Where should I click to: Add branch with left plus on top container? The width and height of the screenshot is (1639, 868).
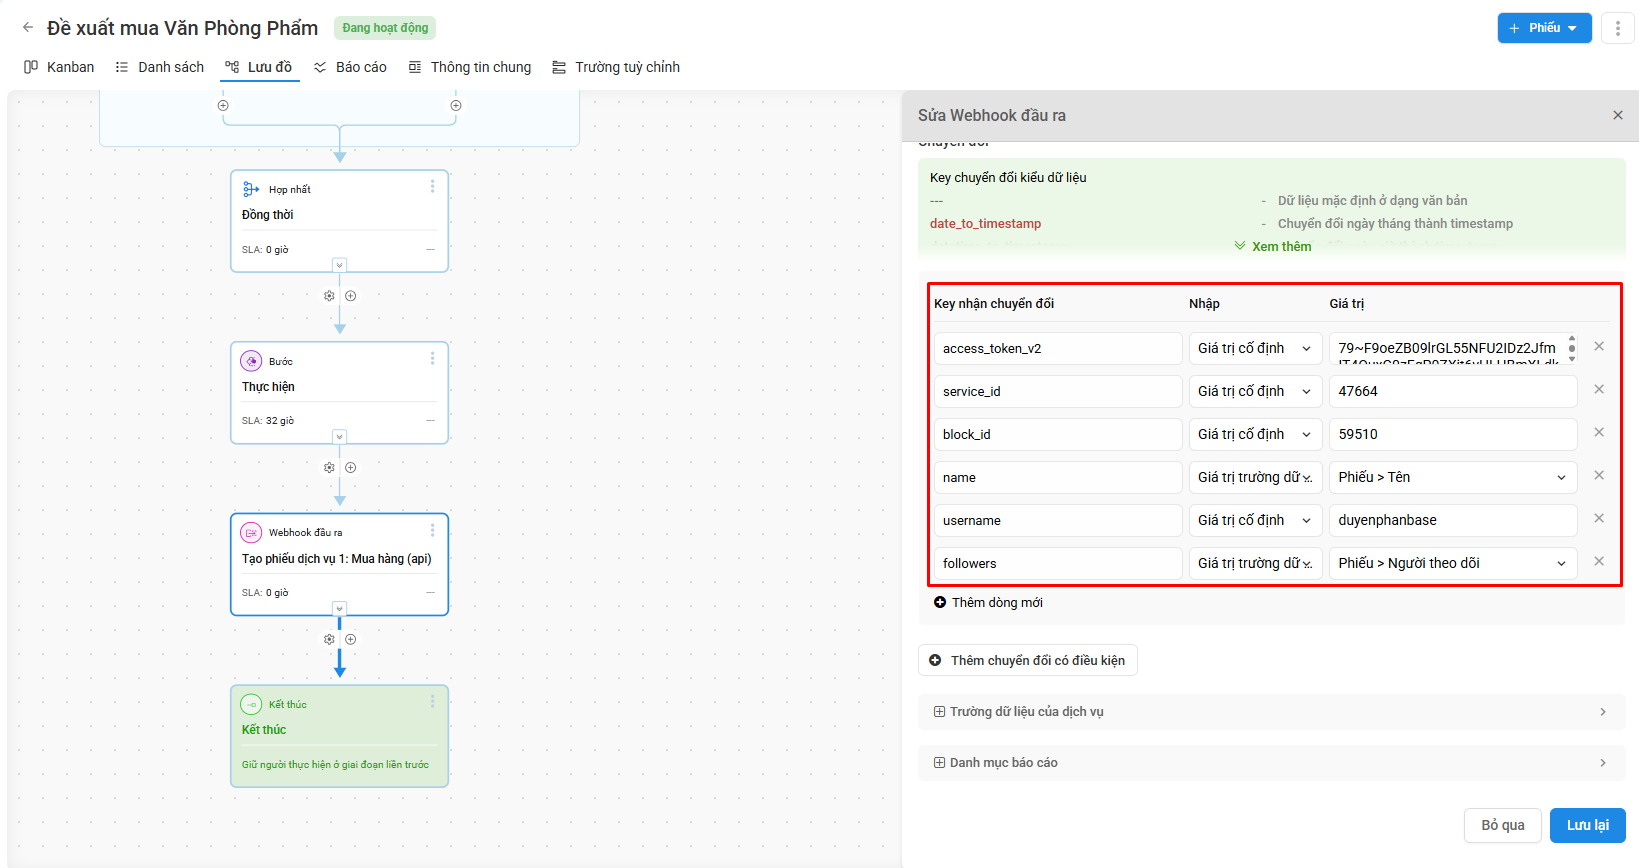tap(223, 105)
